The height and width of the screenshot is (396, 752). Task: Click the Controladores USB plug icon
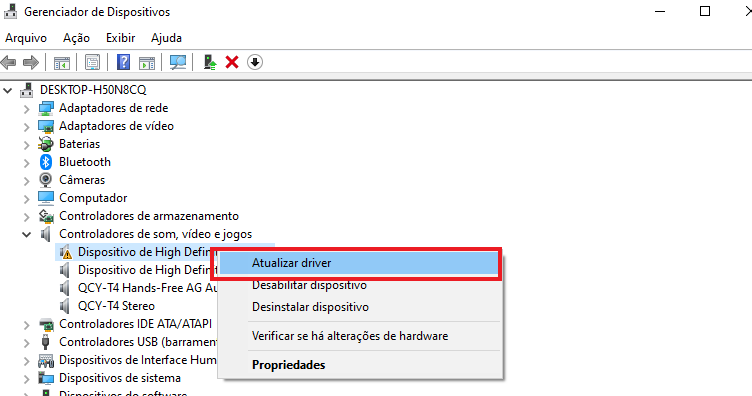pyautogui.click(x=46, y=342)
